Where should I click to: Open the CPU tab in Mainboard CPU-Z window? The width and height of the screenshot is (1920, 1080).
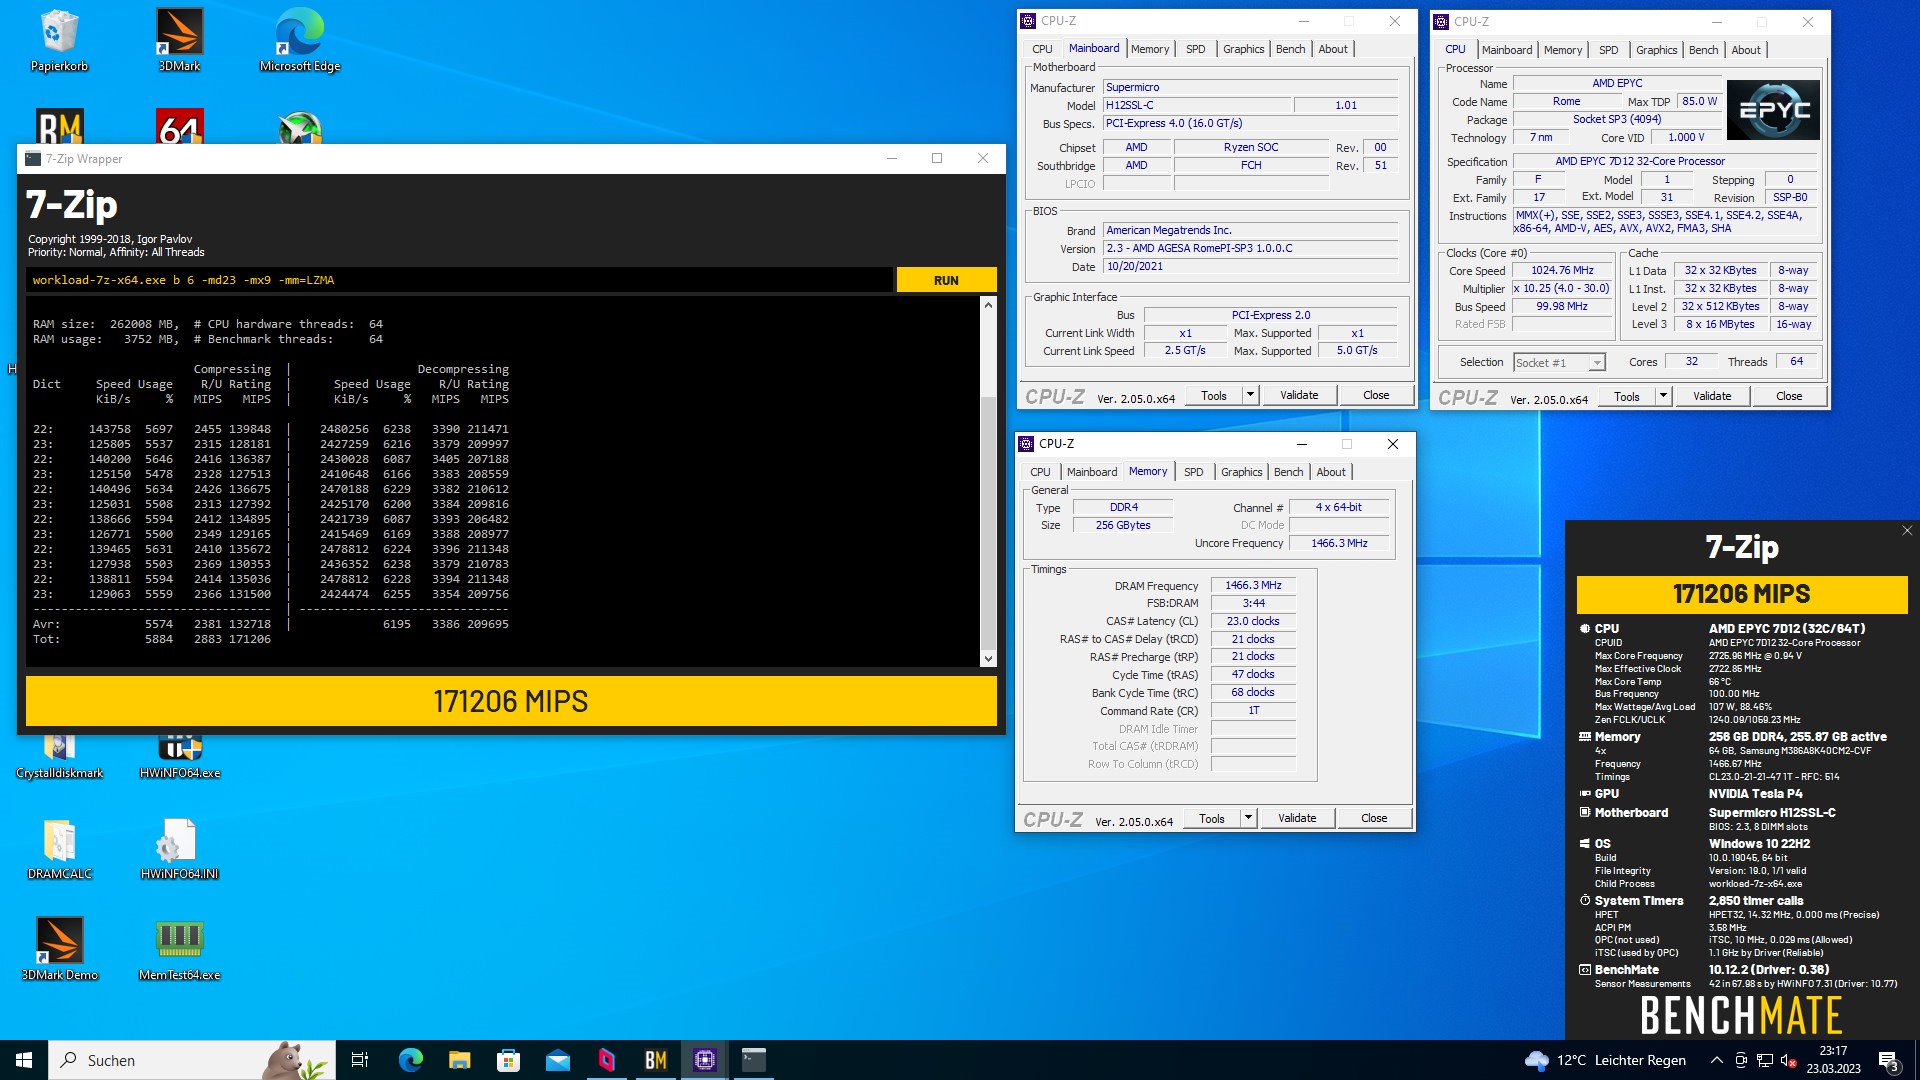tap(1042, 49)
